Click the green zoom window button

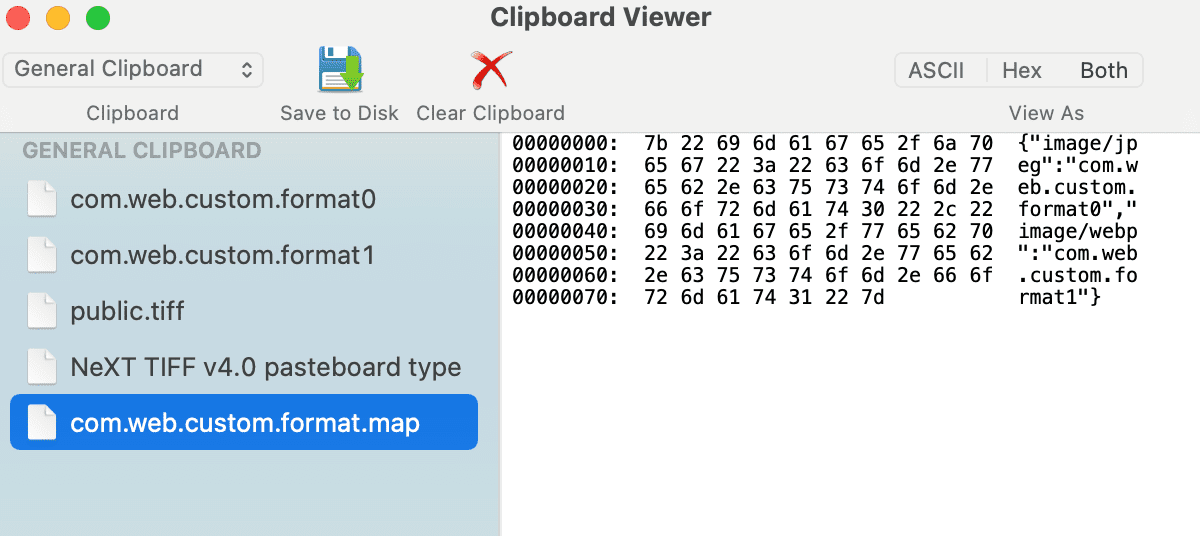(x=97, y=18)
